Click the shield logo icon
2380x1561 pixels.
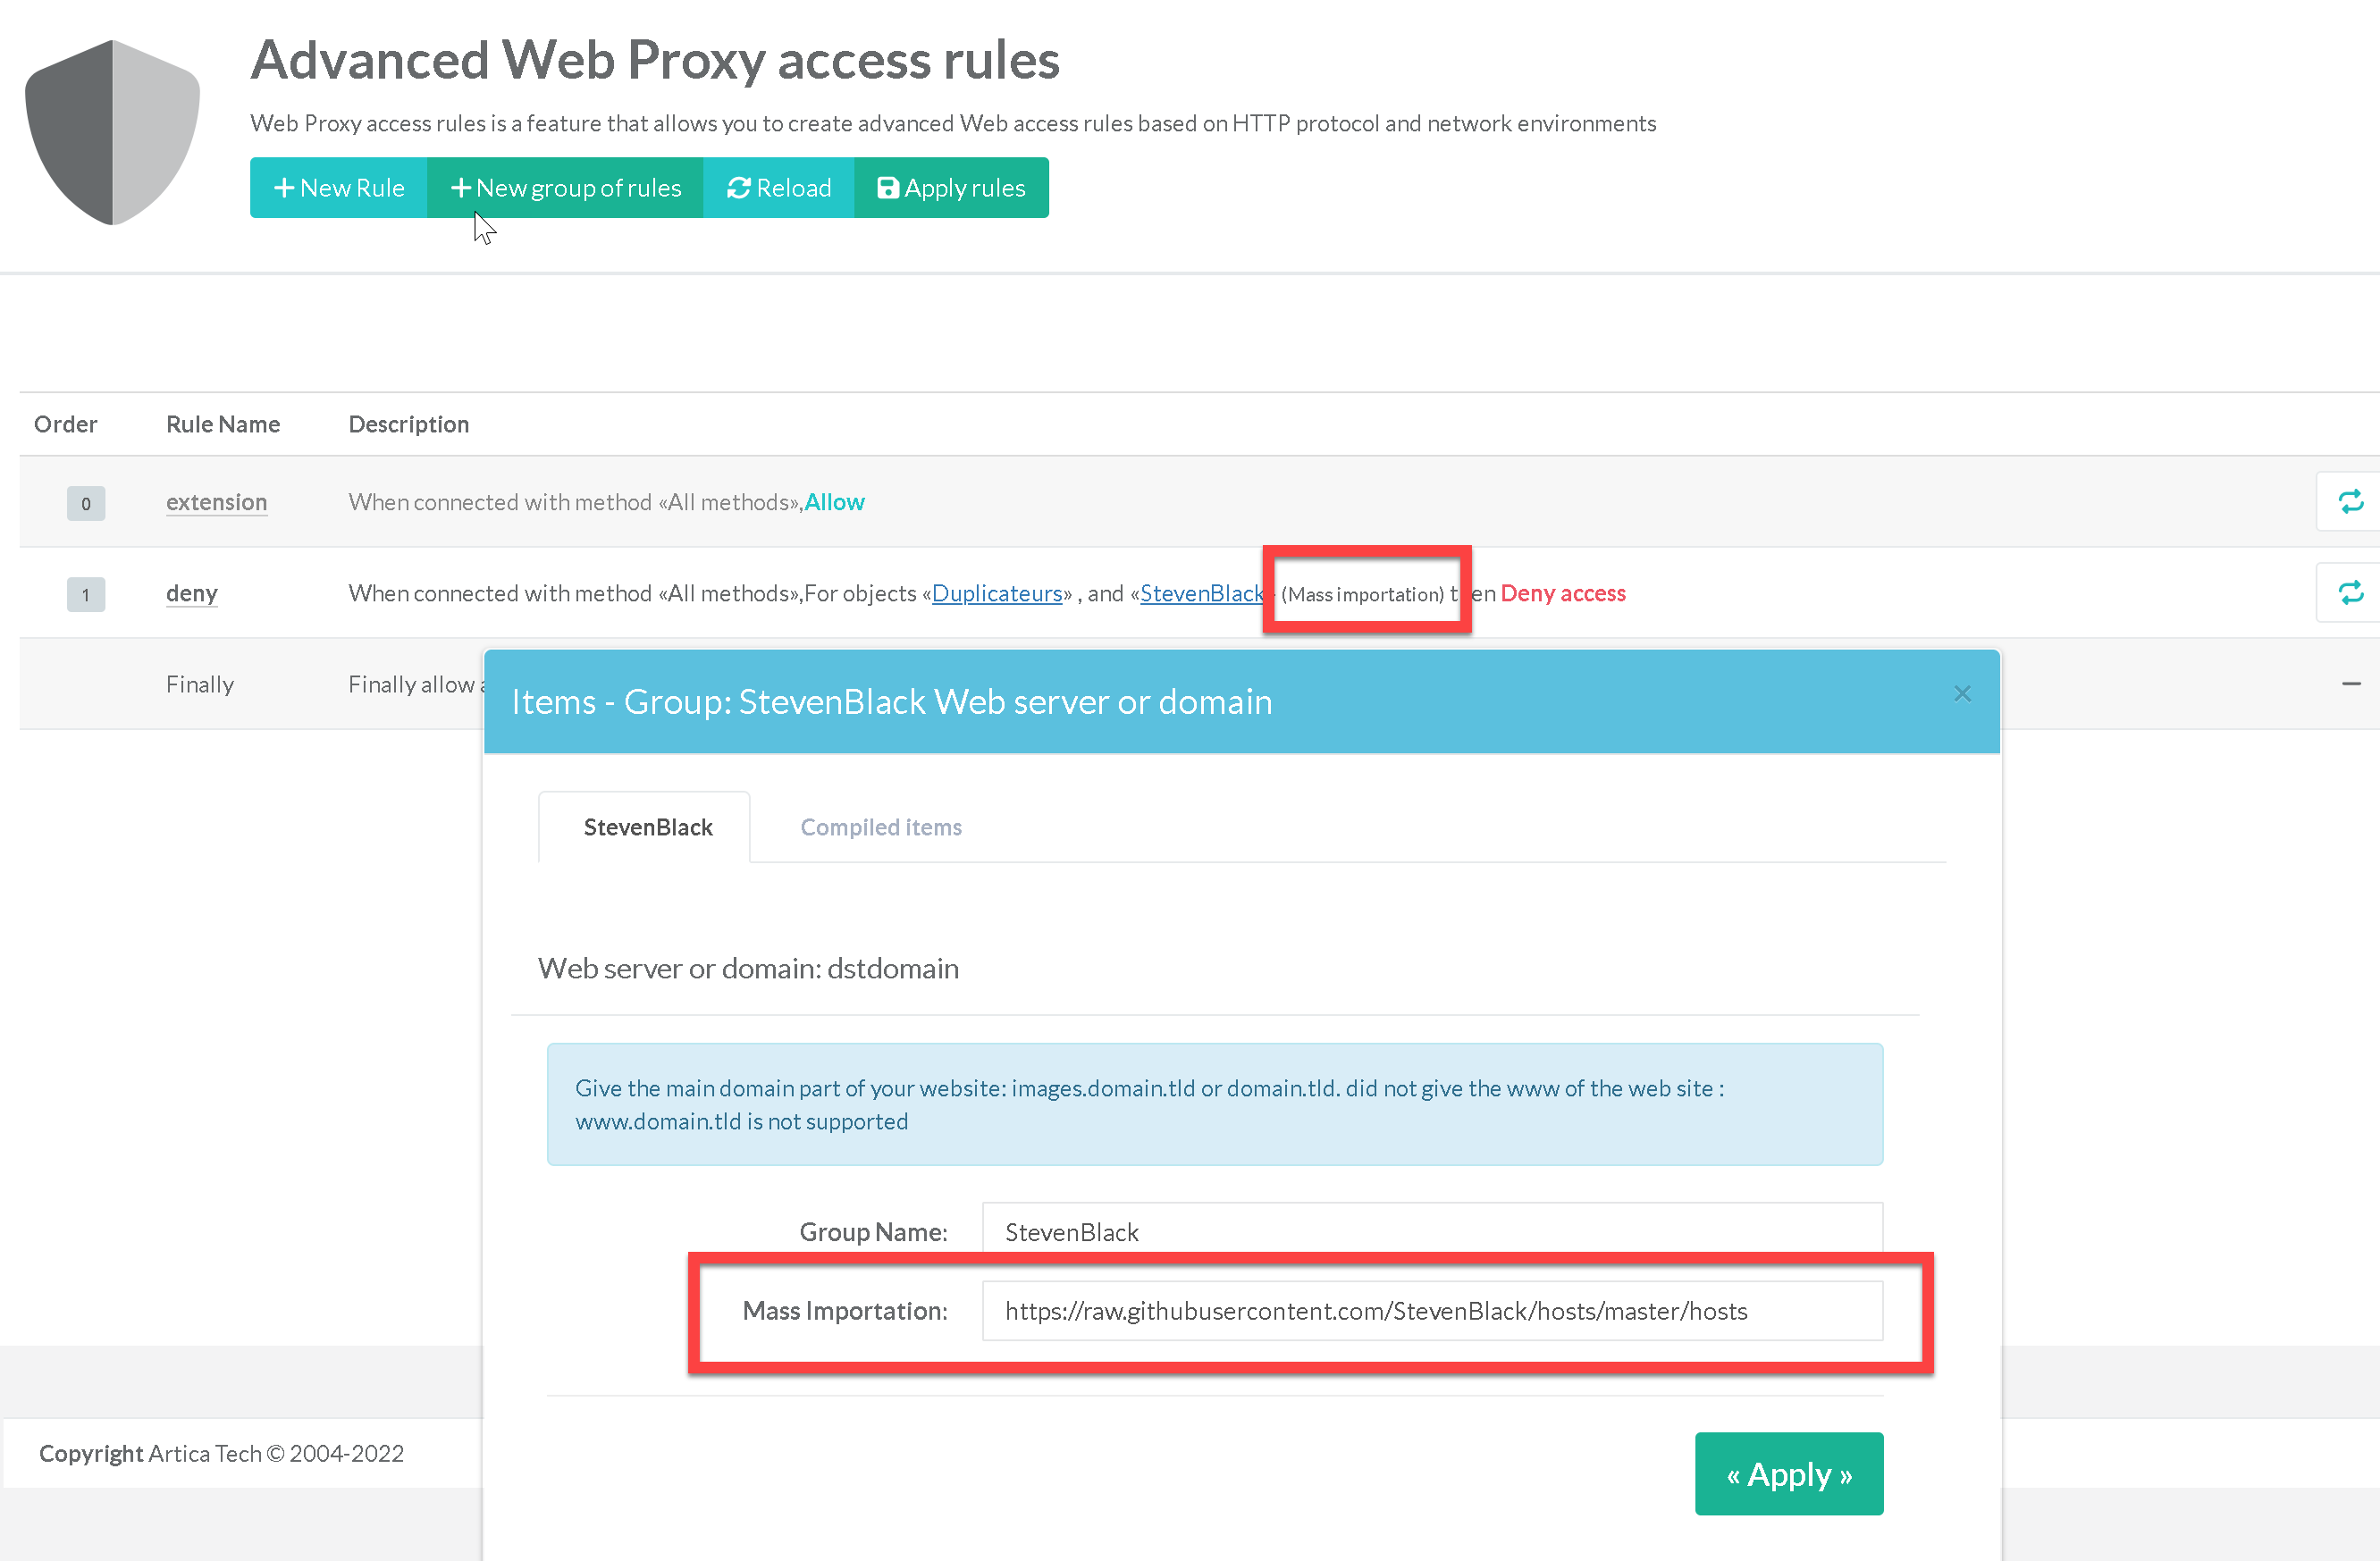[112, 131]
